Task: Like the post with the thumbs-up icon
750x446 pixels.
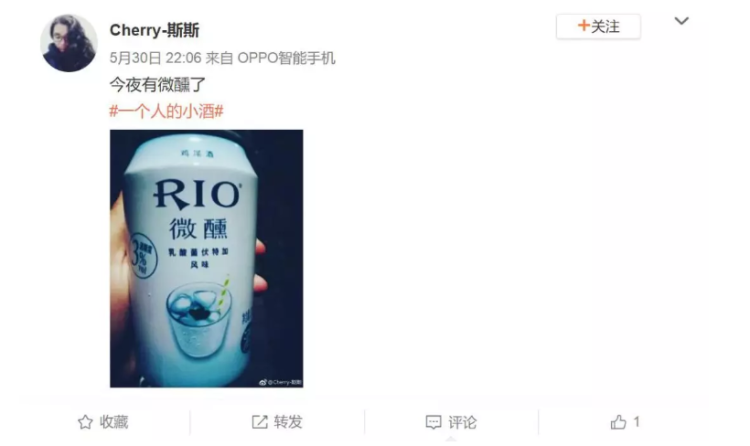Action: pos(618,422)
